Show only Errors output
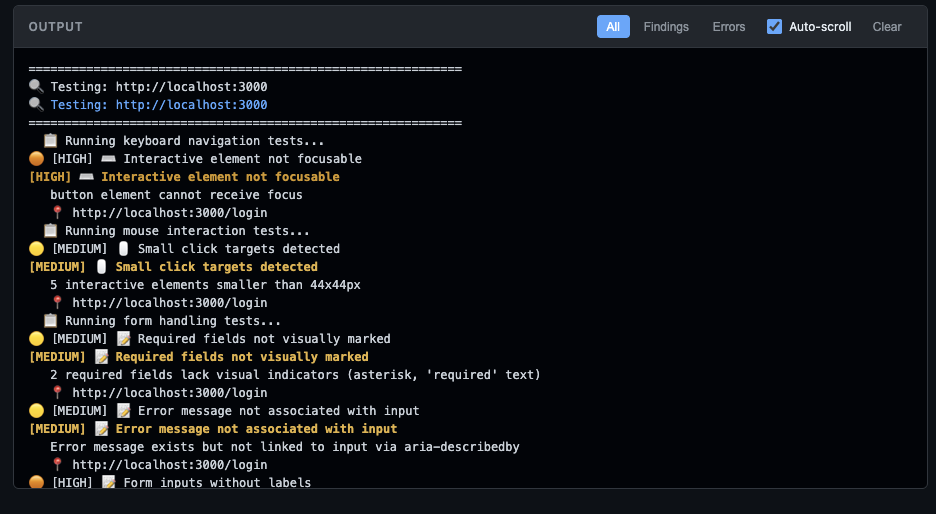Screen dimensions: 936x514 [x=729, y=27]
